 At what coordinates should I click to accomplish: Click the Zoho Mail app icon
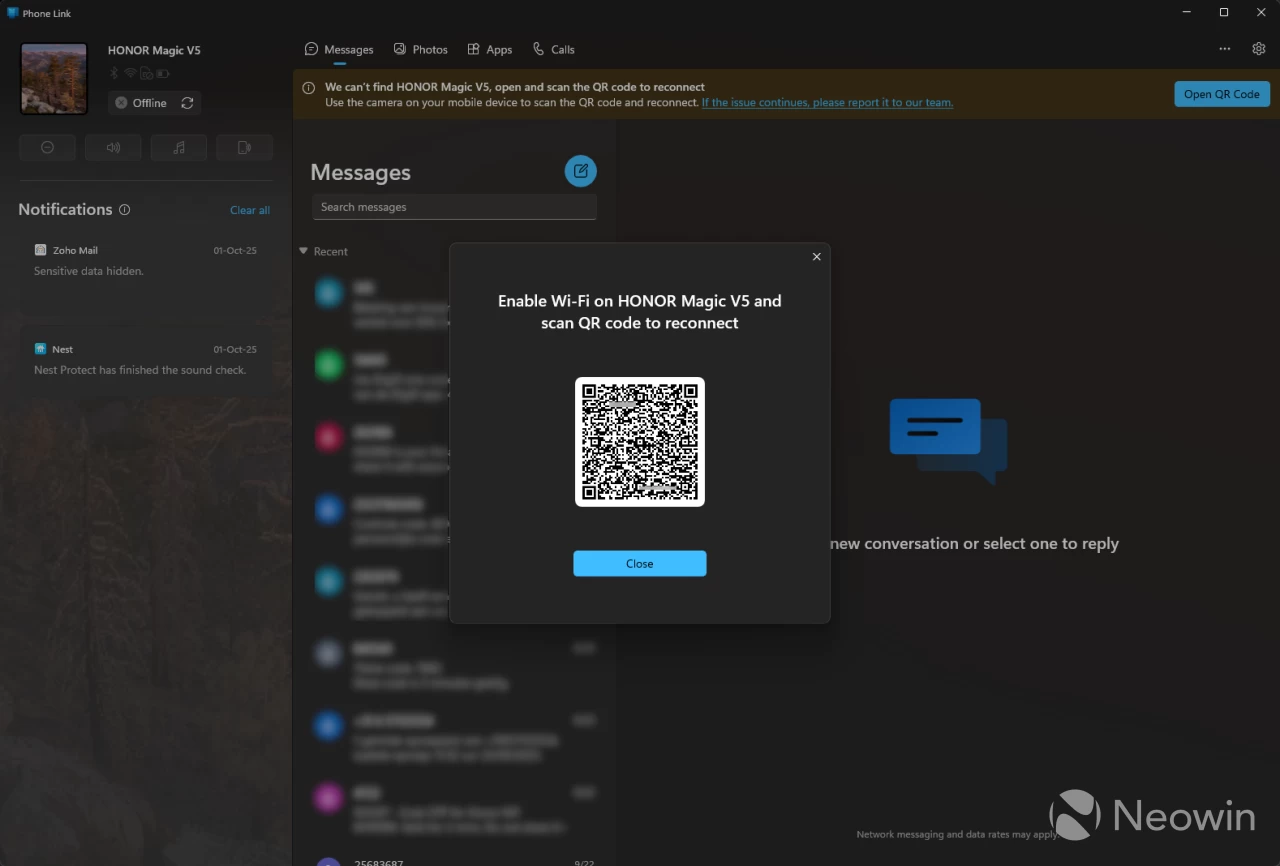point(40,250)
